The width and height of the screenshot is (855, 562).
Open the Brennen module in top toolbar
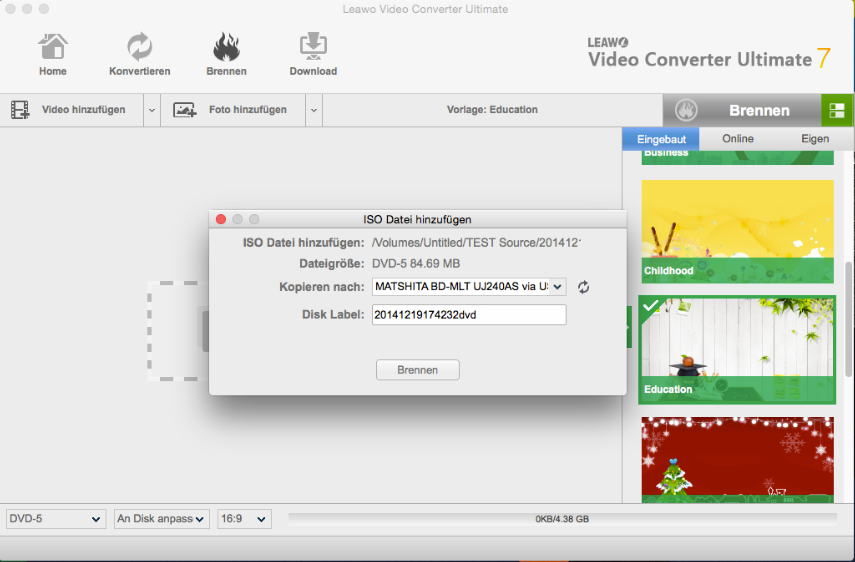[x=226, y=55]
